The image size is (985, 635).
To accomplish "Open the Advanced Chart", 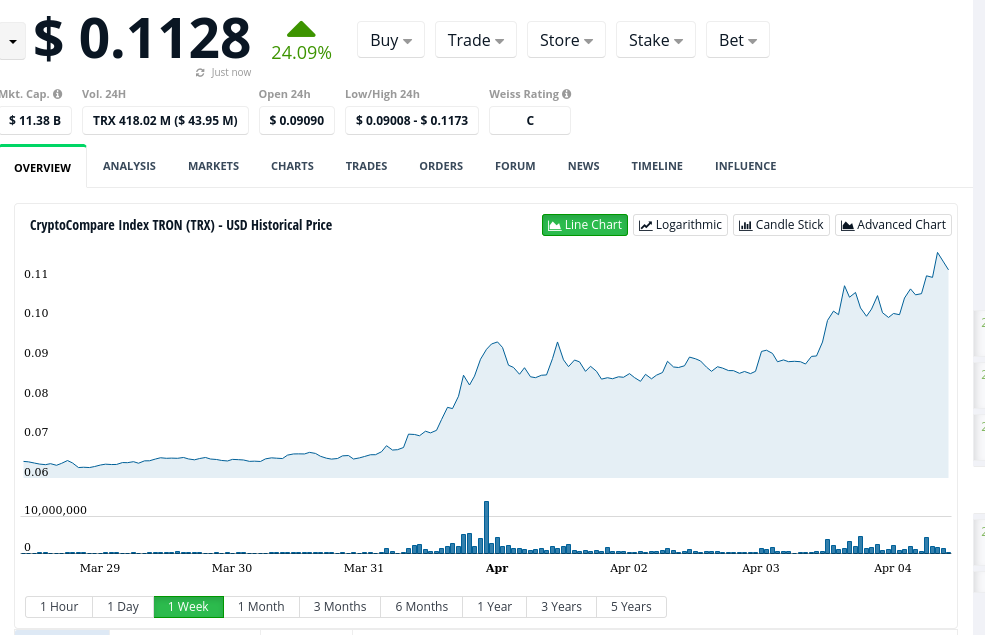I will tap(893, 225).
